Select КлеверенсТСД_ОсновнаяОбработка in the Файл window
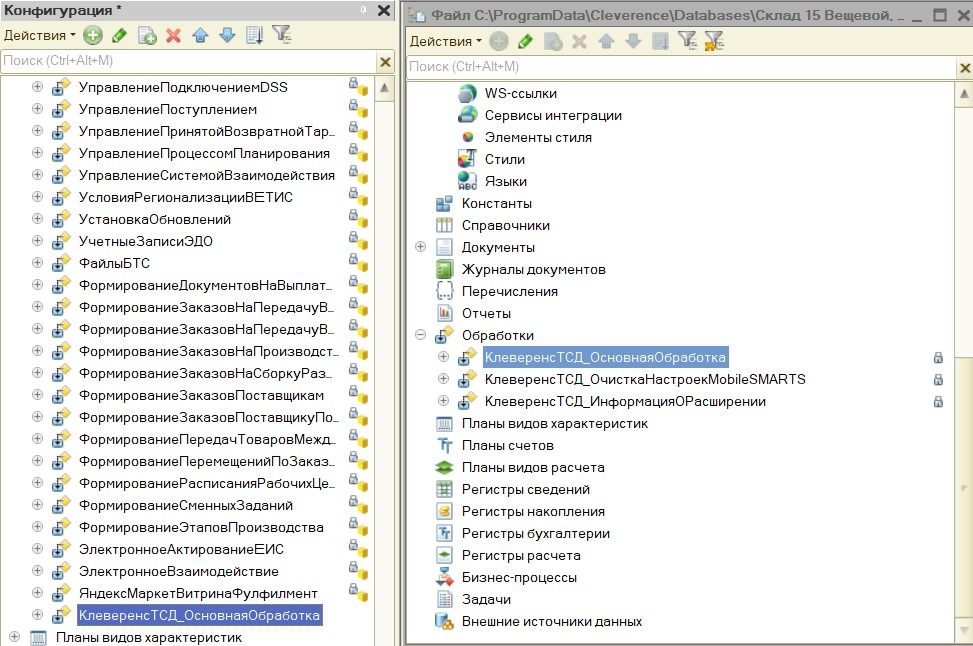The width and height of the screenshot is (973, 646). pyautogui.click(x=605, y=357)
